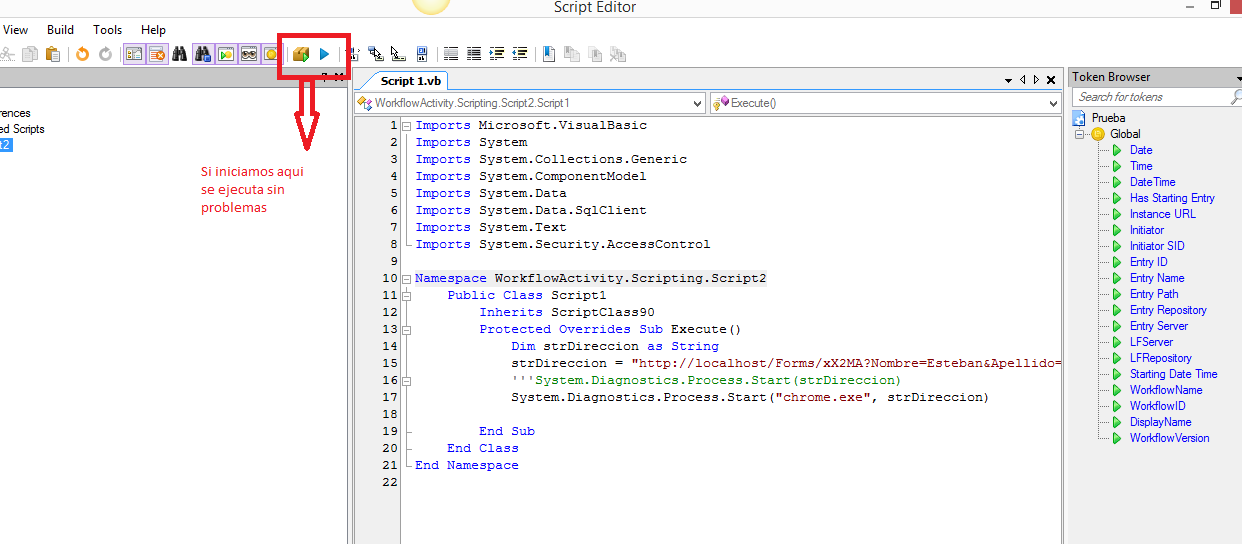Click the Paste clipboard icon

tap(53, 54)
